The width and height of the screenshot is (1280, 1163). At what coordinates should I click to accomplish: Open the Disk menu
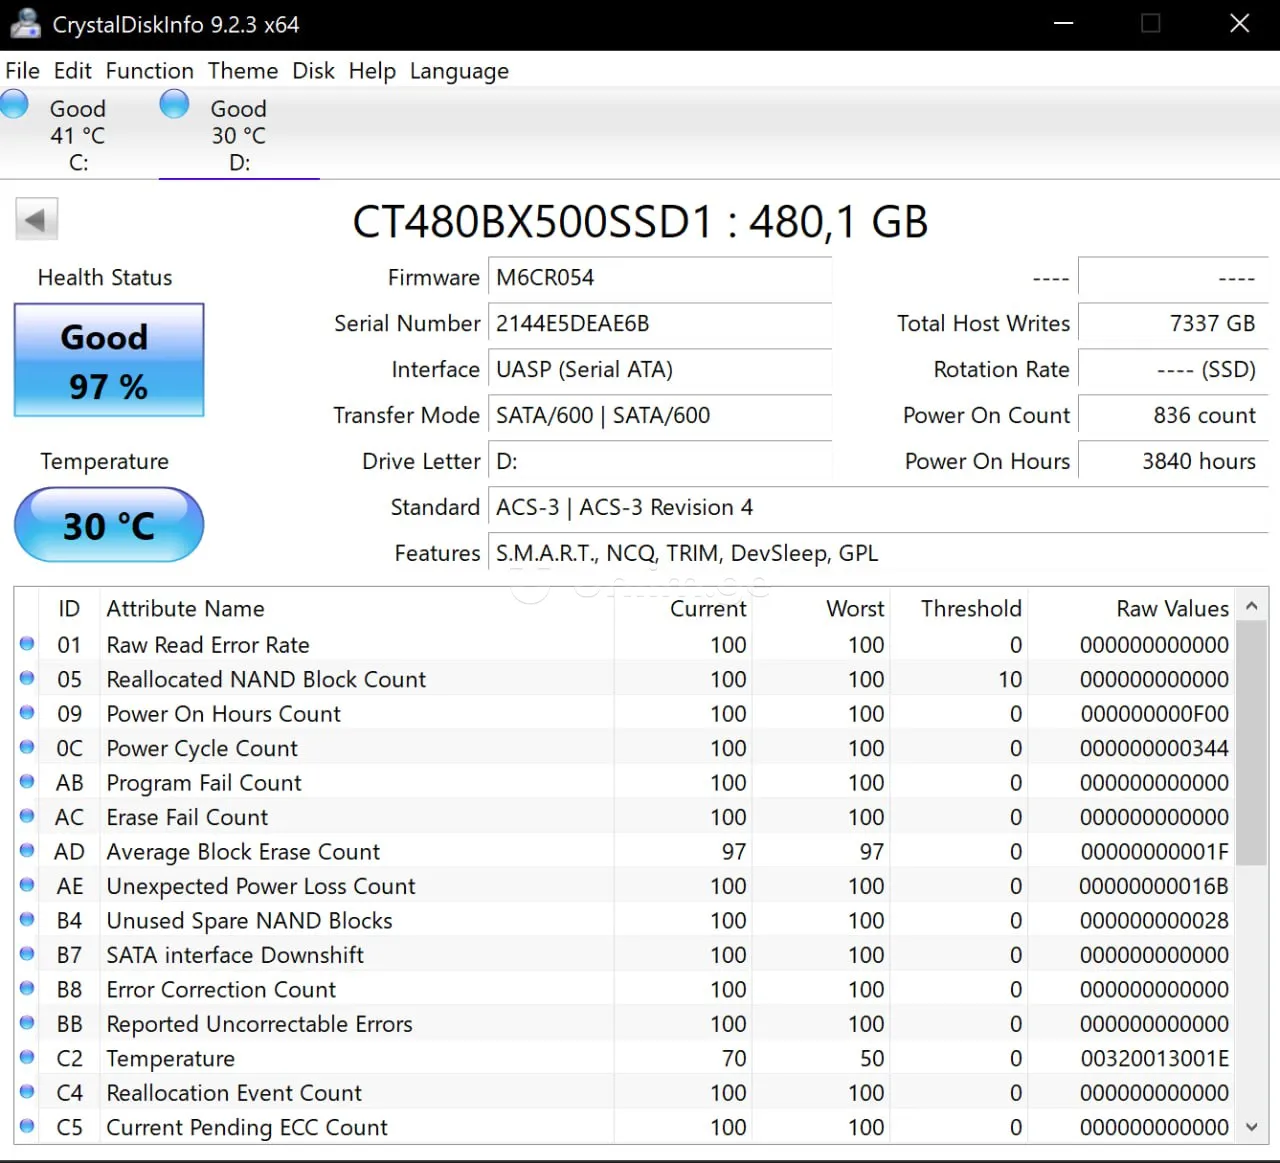(x=313, y=71)
